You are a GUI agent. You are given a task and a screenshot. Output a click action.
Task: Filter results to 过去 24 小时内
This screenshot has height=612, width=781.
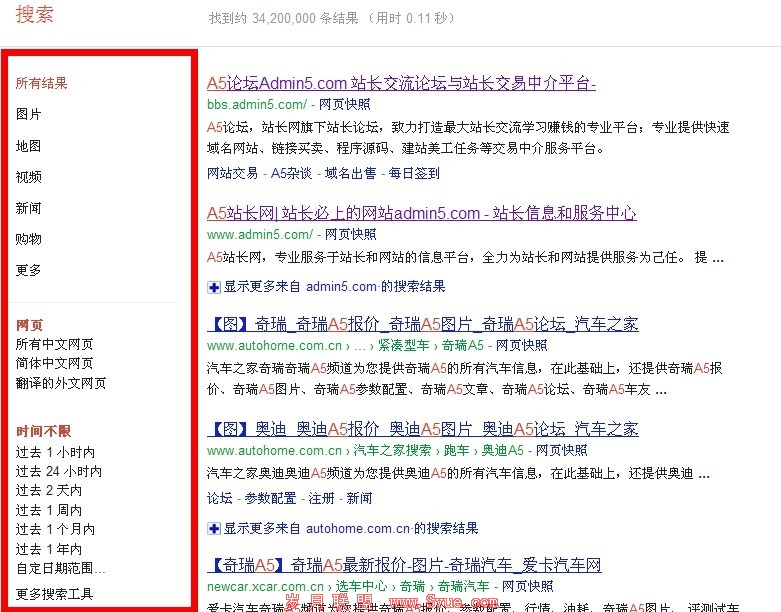pos(59,471)
